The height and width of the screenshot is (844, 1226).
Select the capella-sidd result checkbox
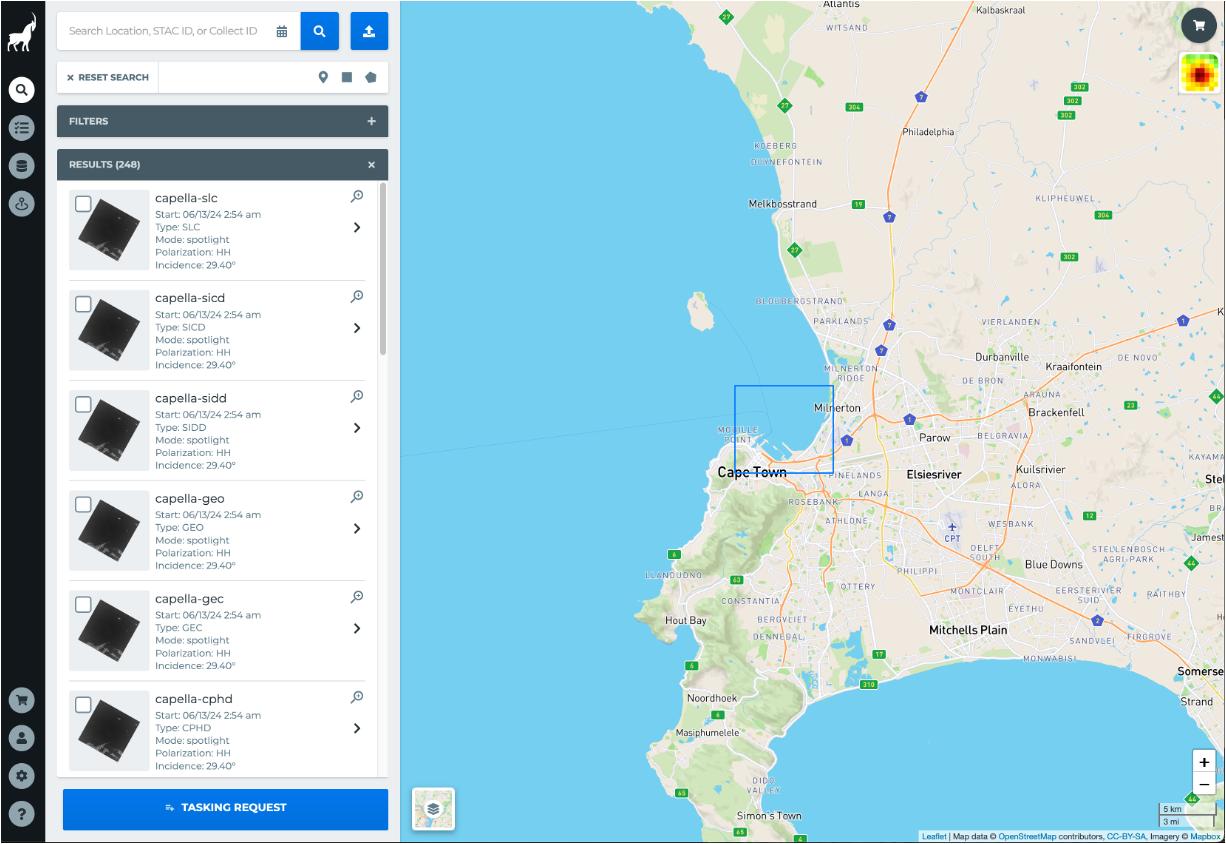84,404
